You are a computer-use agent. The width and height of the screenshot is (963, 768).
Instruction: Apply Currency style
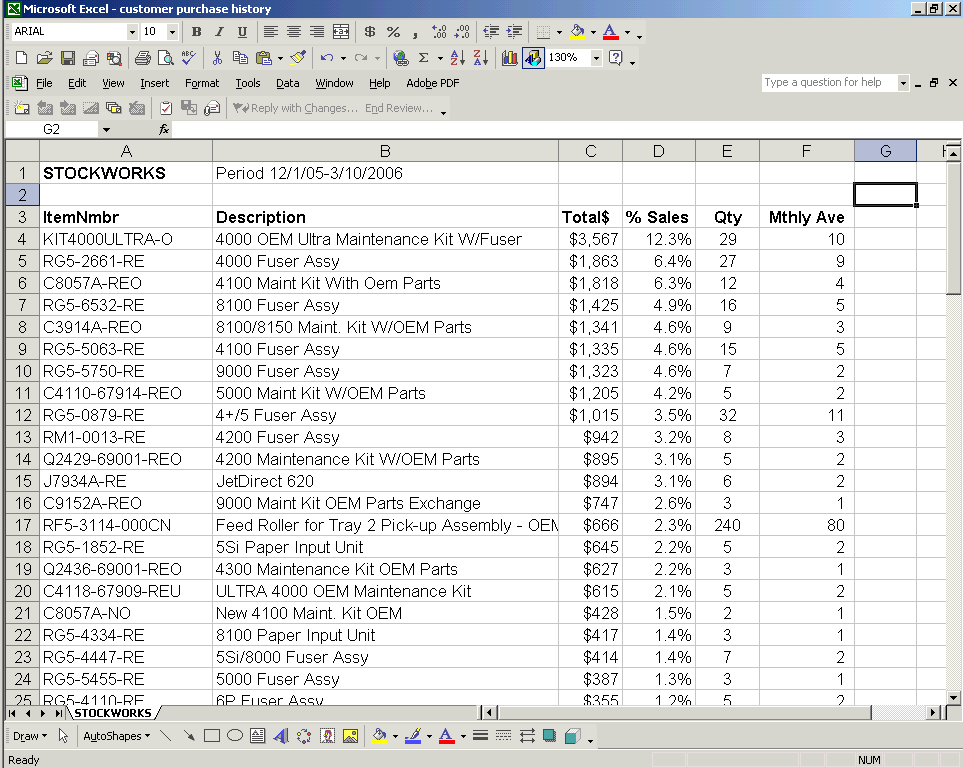click(370, 32)
